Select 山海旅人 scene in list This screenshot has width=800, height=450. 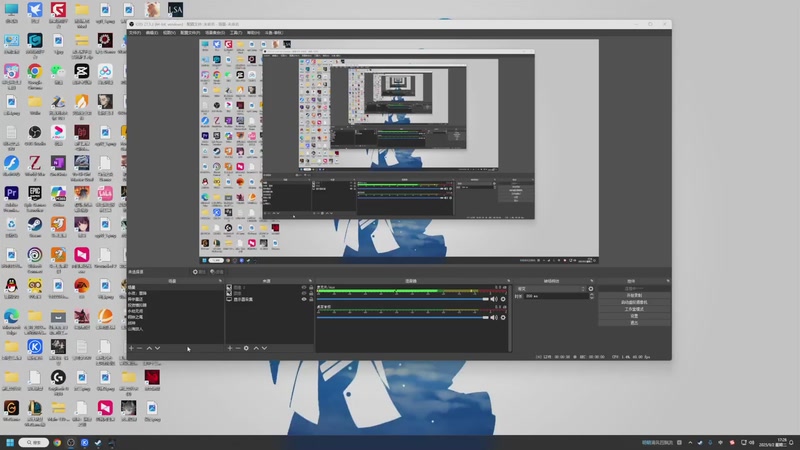click(176, 329)
